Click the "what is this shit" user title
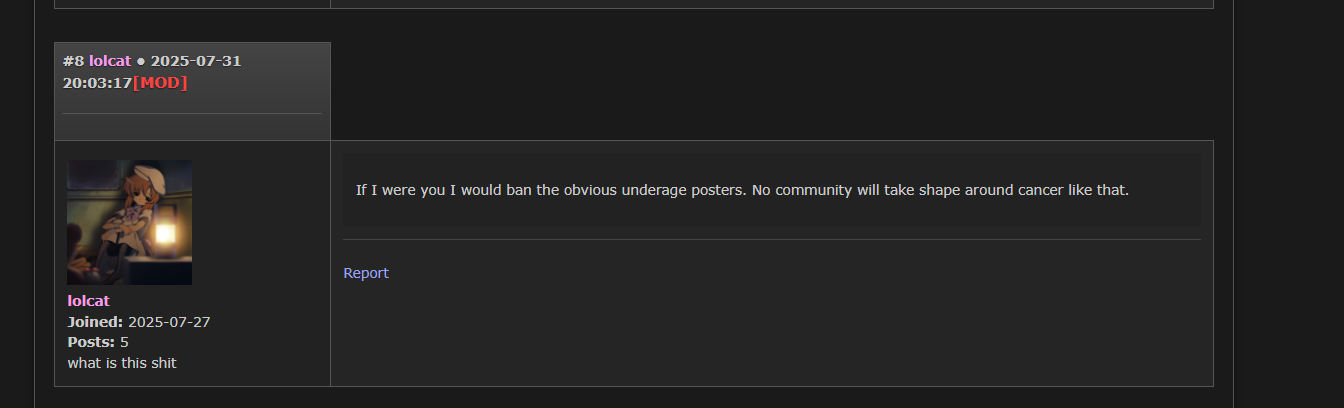 pos(121,363)
